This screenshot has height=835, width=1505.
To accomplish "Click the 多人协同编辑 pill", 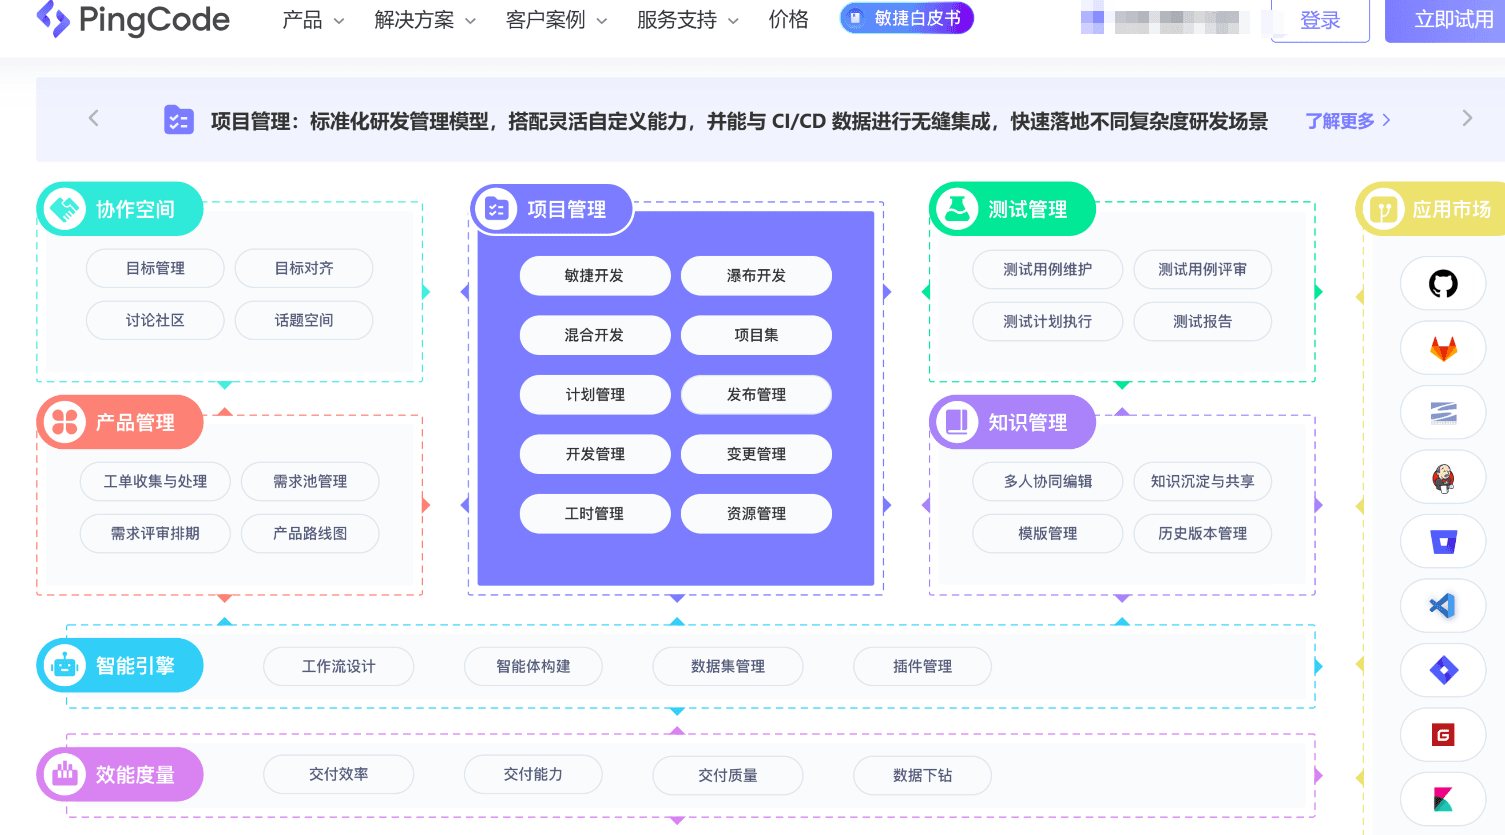I will click(1048, 481).
